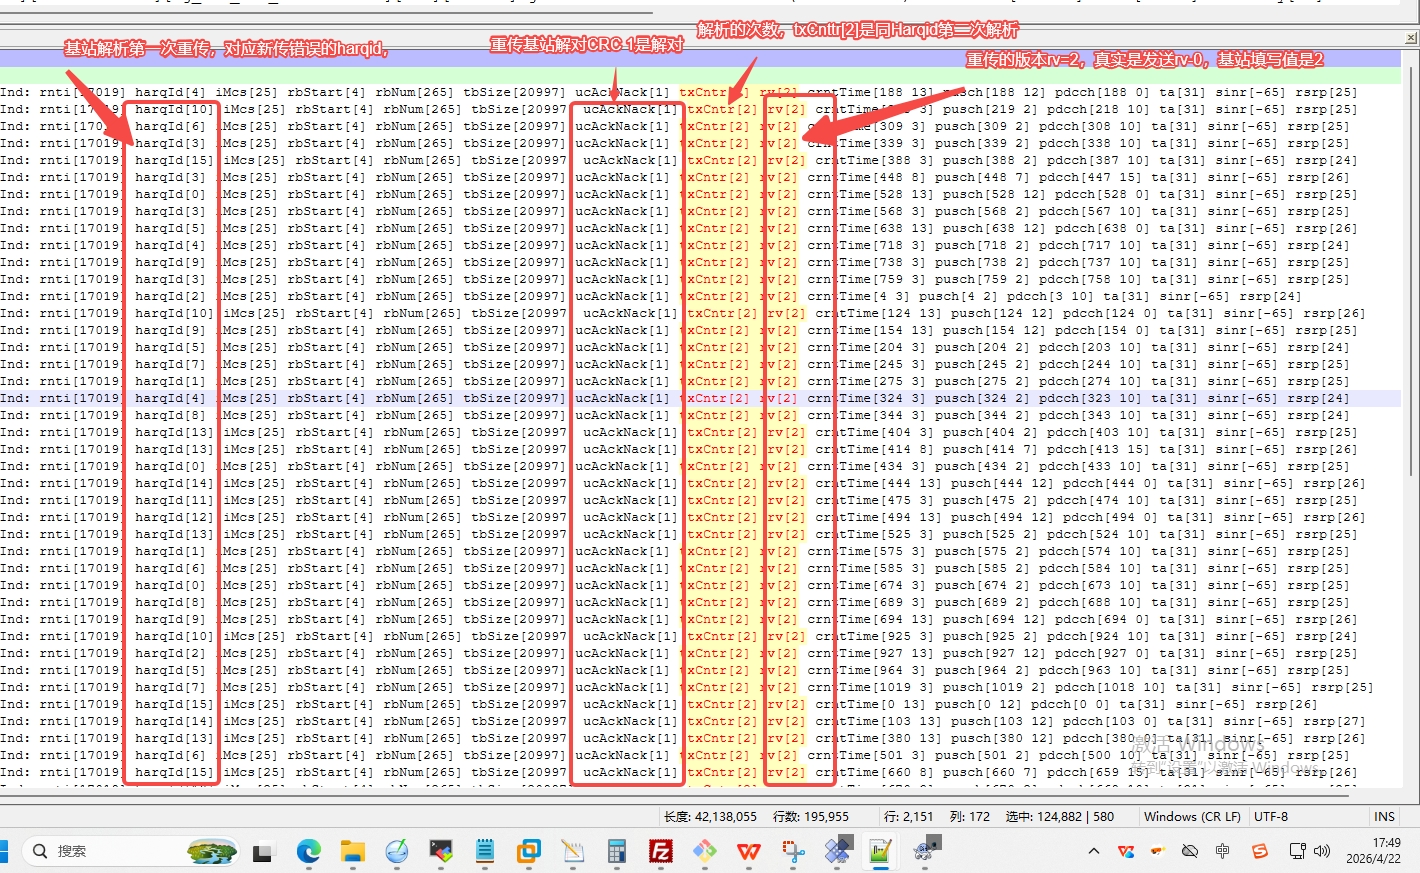Image resolution: width=1420 pixels, height=873 pixels.
Task: Close the search results panel
Action: click(1410, 38)
